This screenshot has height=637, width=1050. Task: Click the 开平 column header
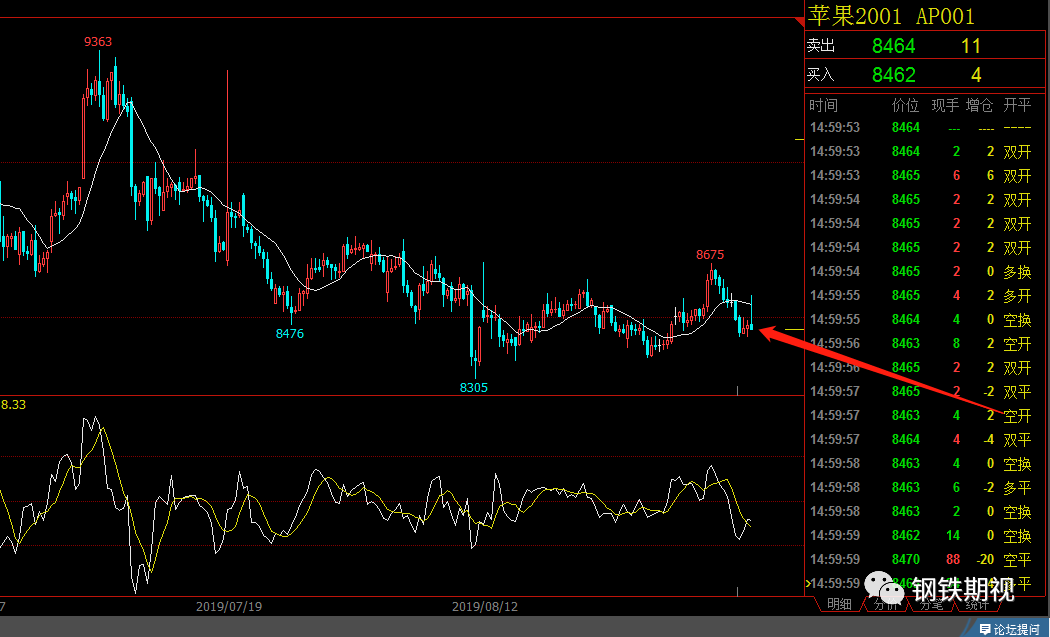[1017, 105]
